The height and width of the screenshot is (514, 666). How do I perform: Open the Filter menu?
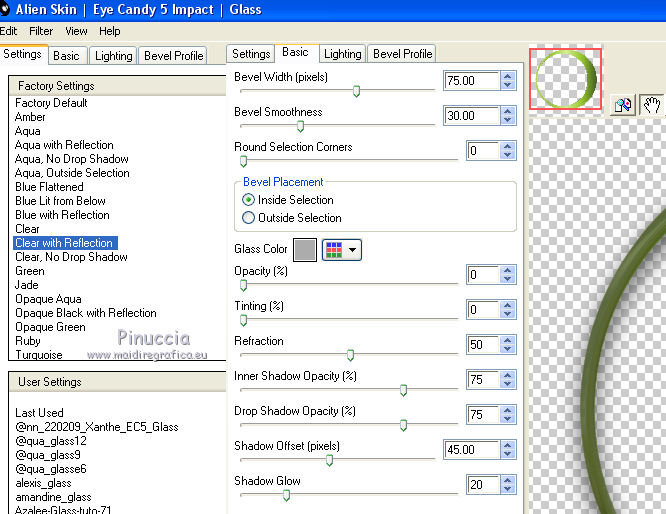tap(41, 31)
